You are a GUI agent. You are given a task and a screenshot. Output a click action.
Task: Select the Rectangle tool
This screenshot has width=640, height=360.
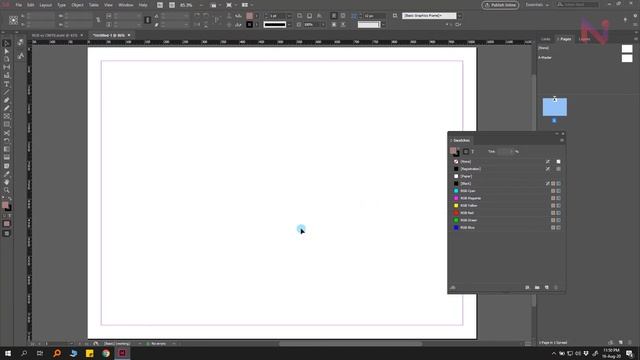pos(7,125)
